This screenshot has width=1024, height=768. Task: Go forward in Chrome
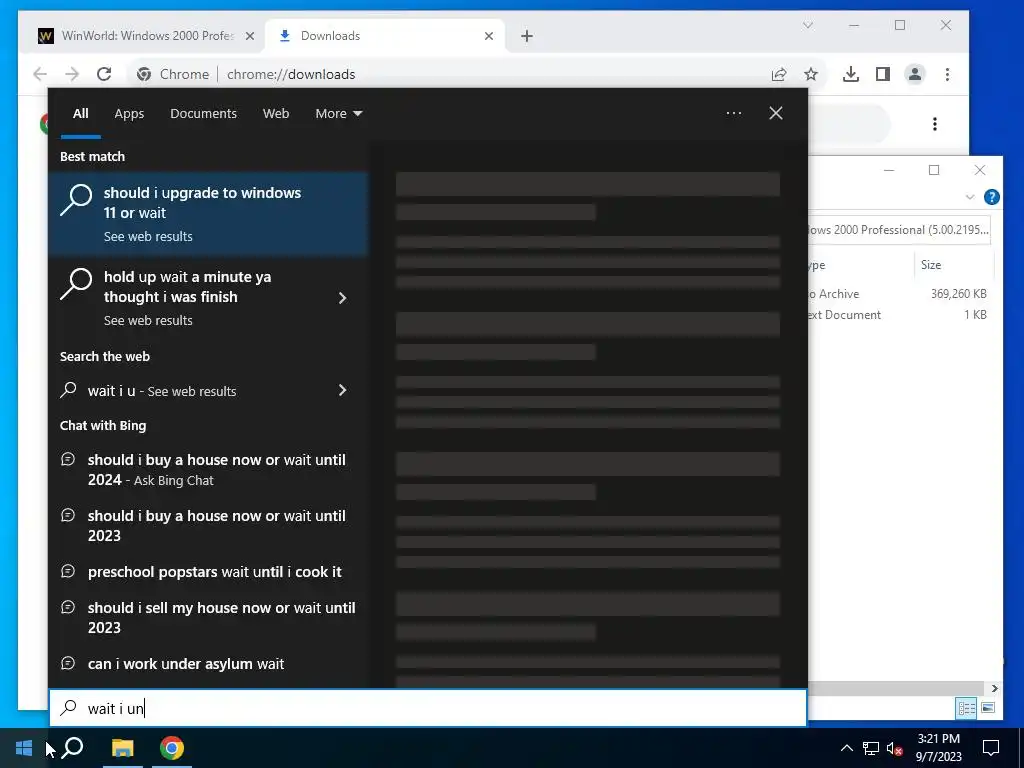[x=72, y=74]
